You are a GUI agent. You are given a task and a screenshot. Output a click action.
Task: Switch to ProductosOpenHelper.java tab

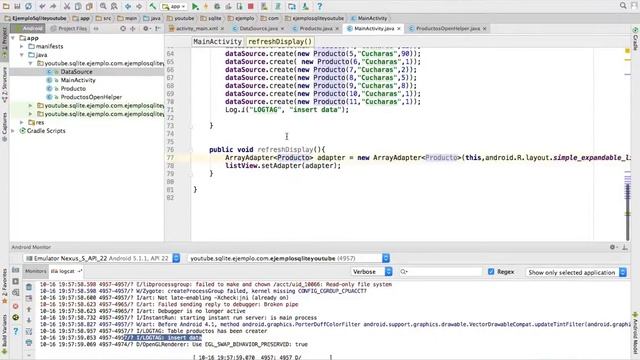click(448, 29)
